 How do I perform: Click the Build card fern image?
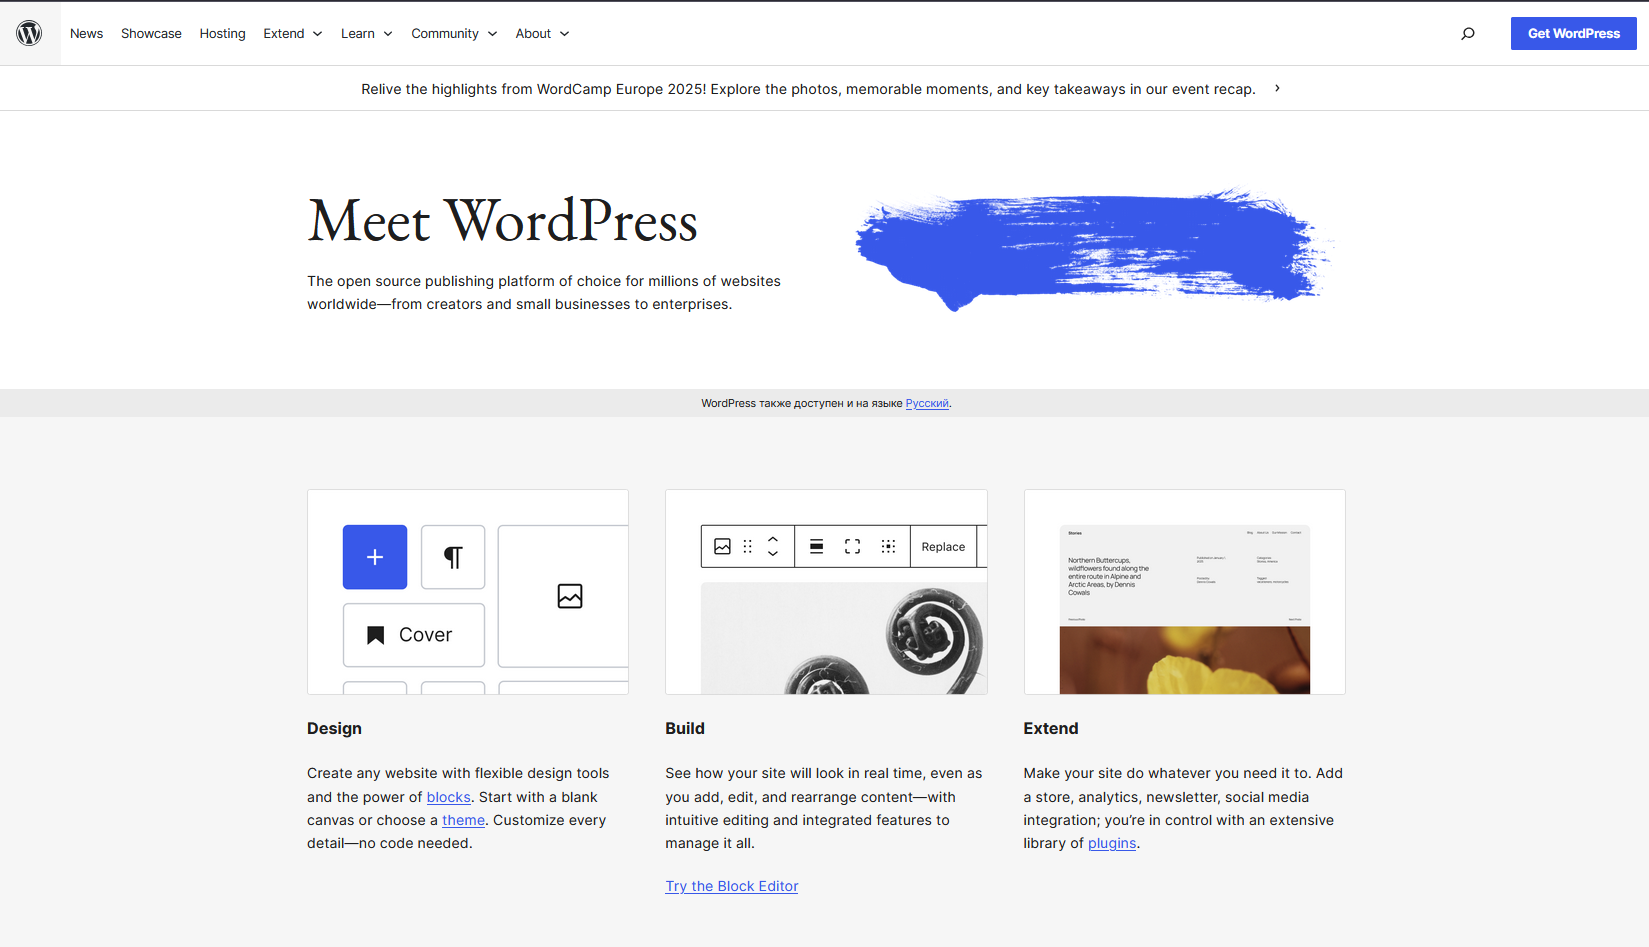point(844,639)
